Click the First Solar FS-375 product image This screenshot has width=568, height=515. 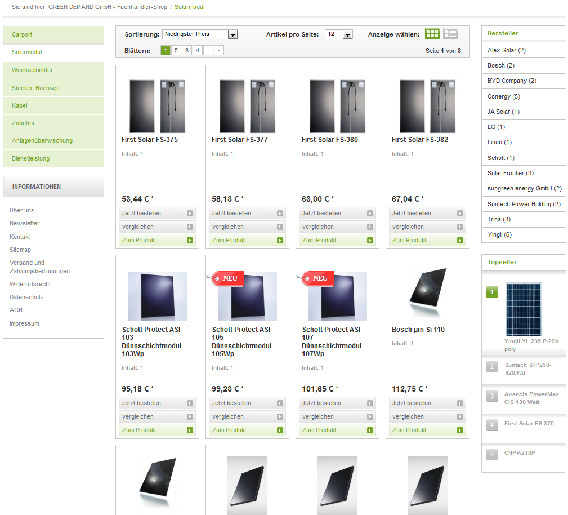(157, 106)
